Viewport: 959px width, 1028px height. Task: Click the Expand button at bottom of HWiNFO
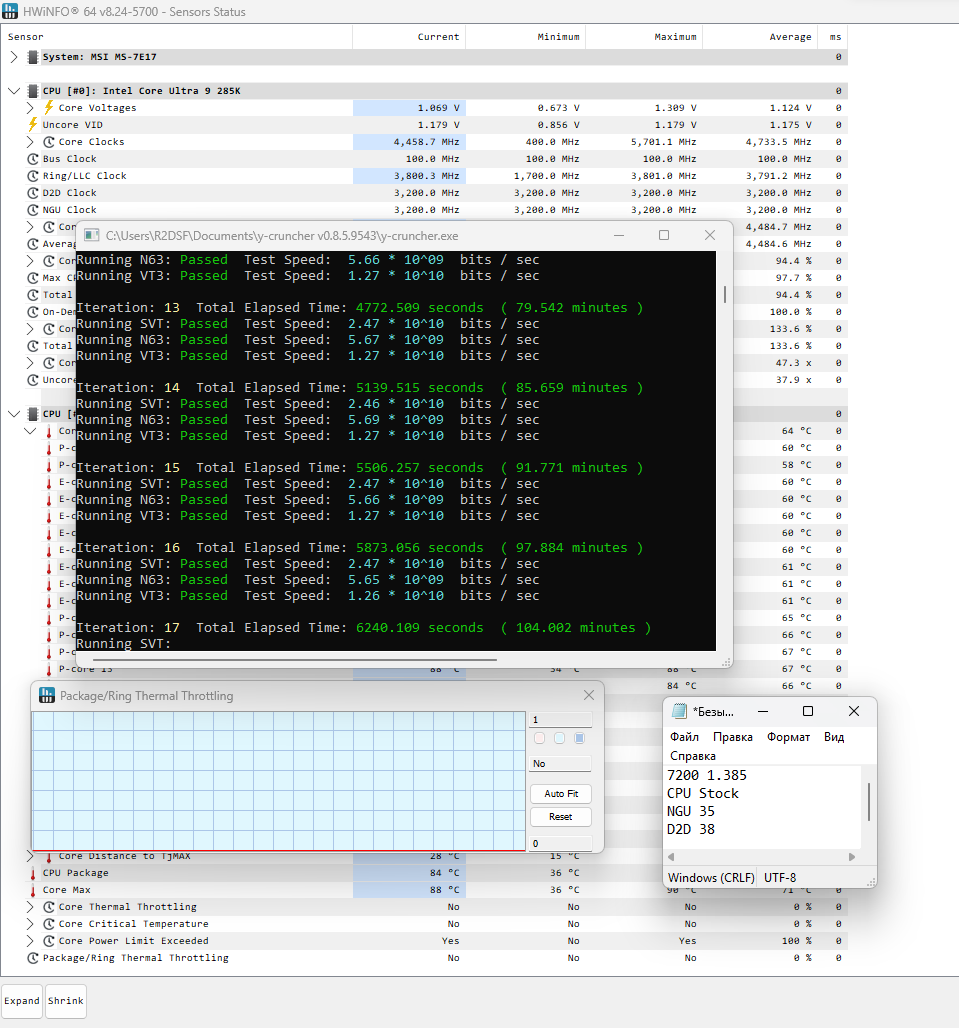22,1001
